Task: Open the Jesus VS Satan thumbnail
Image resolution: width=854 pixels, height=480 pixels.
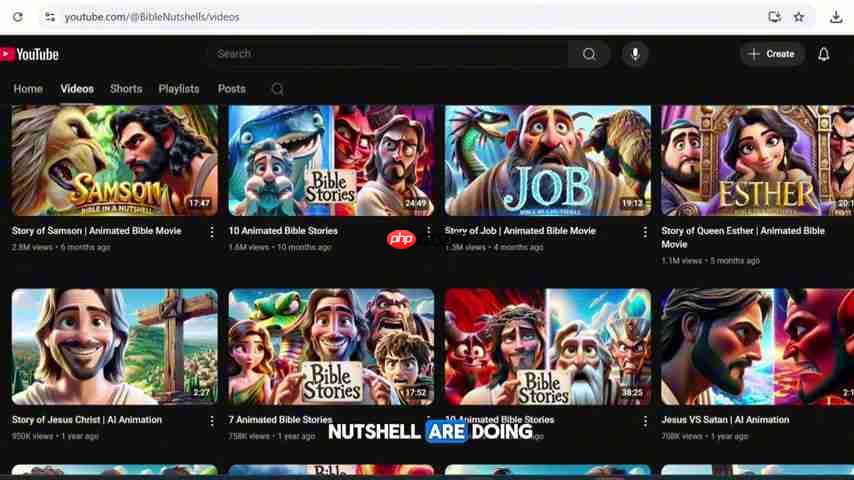Action: click(757, 347)
